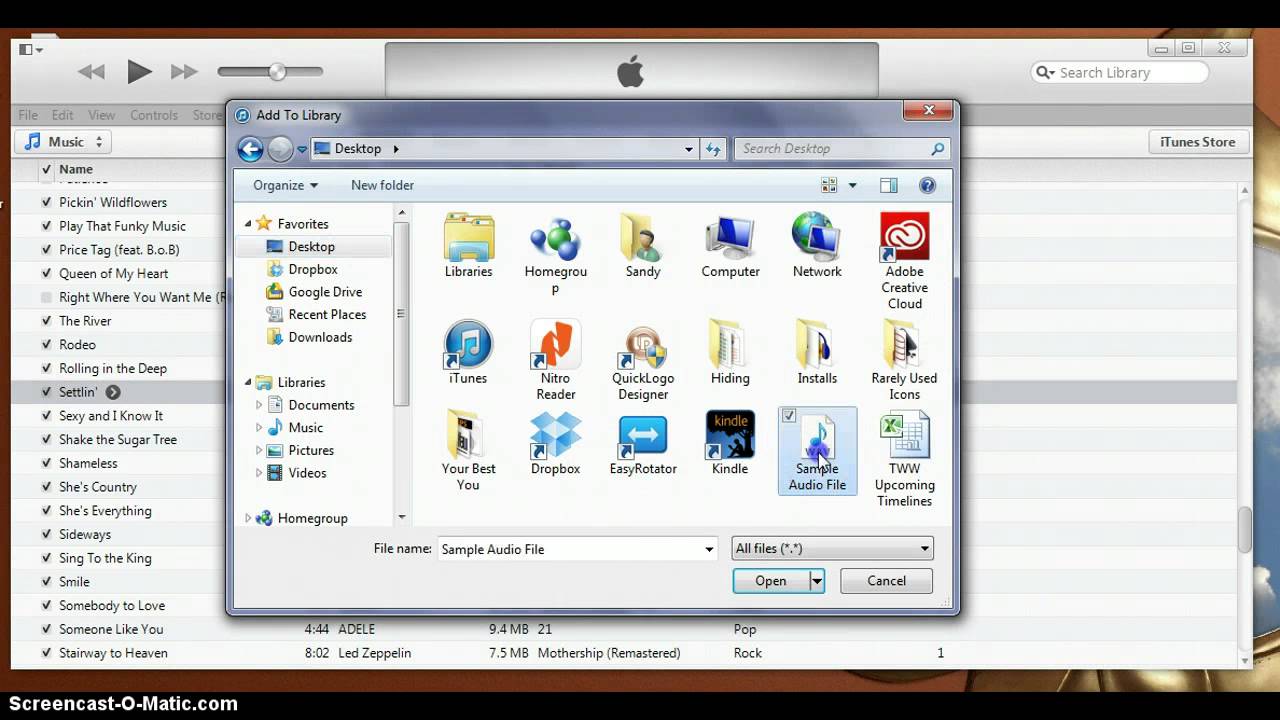The image size is (1280, 720).
Task: Click the Cancel button
Action: tap(887, 581)
